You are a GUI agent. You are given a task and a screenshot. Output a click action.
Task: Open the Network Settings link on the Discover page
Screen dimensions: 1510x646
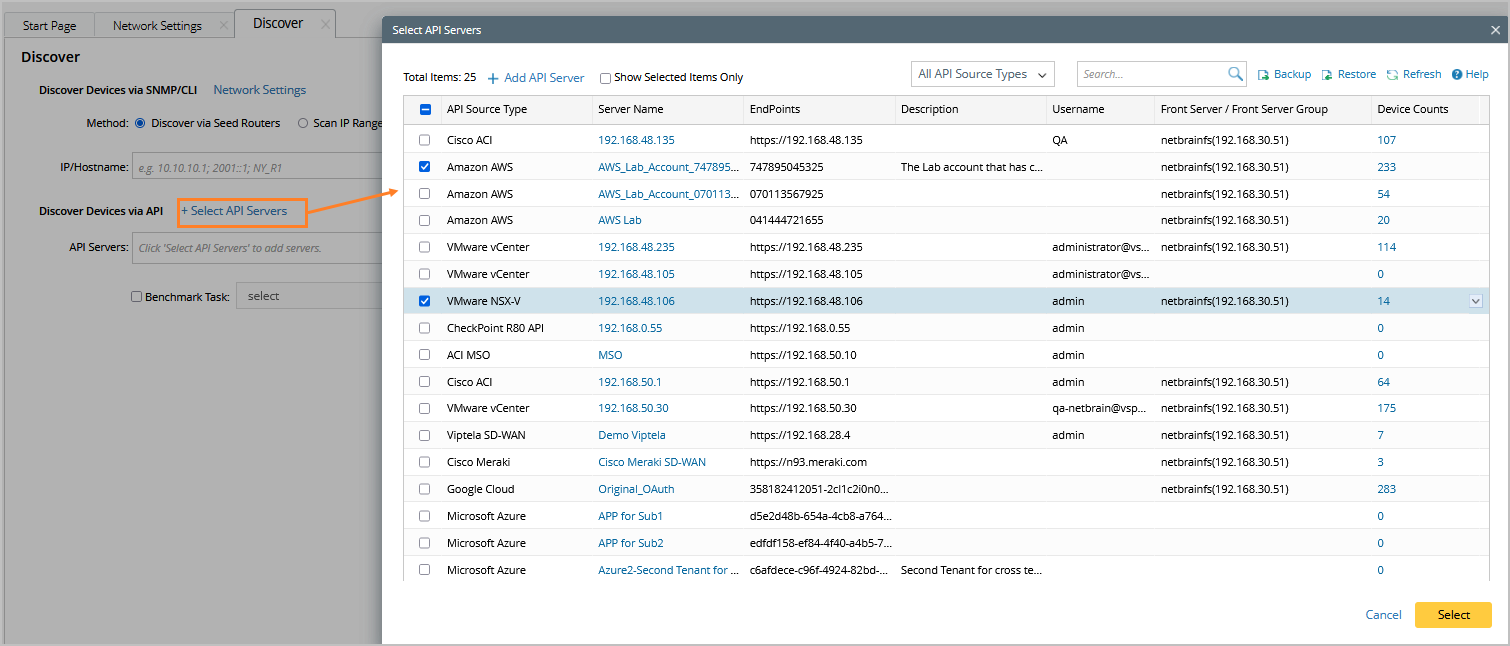[x=260, y=90]
